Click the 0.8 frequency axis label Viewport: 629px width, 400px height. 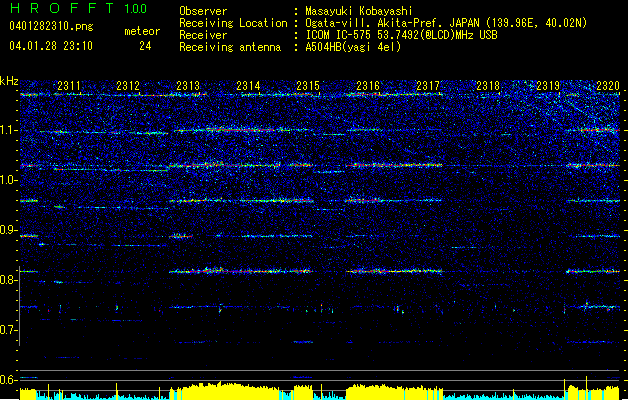coord(9,280)
